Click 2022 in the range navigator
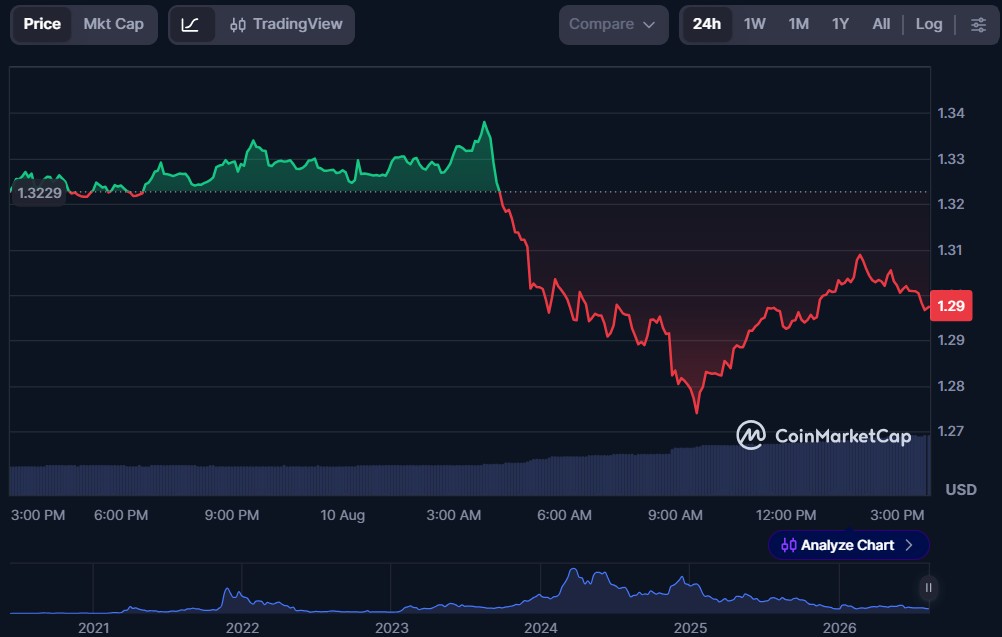Screen dimensions: 1002x637 242,628
